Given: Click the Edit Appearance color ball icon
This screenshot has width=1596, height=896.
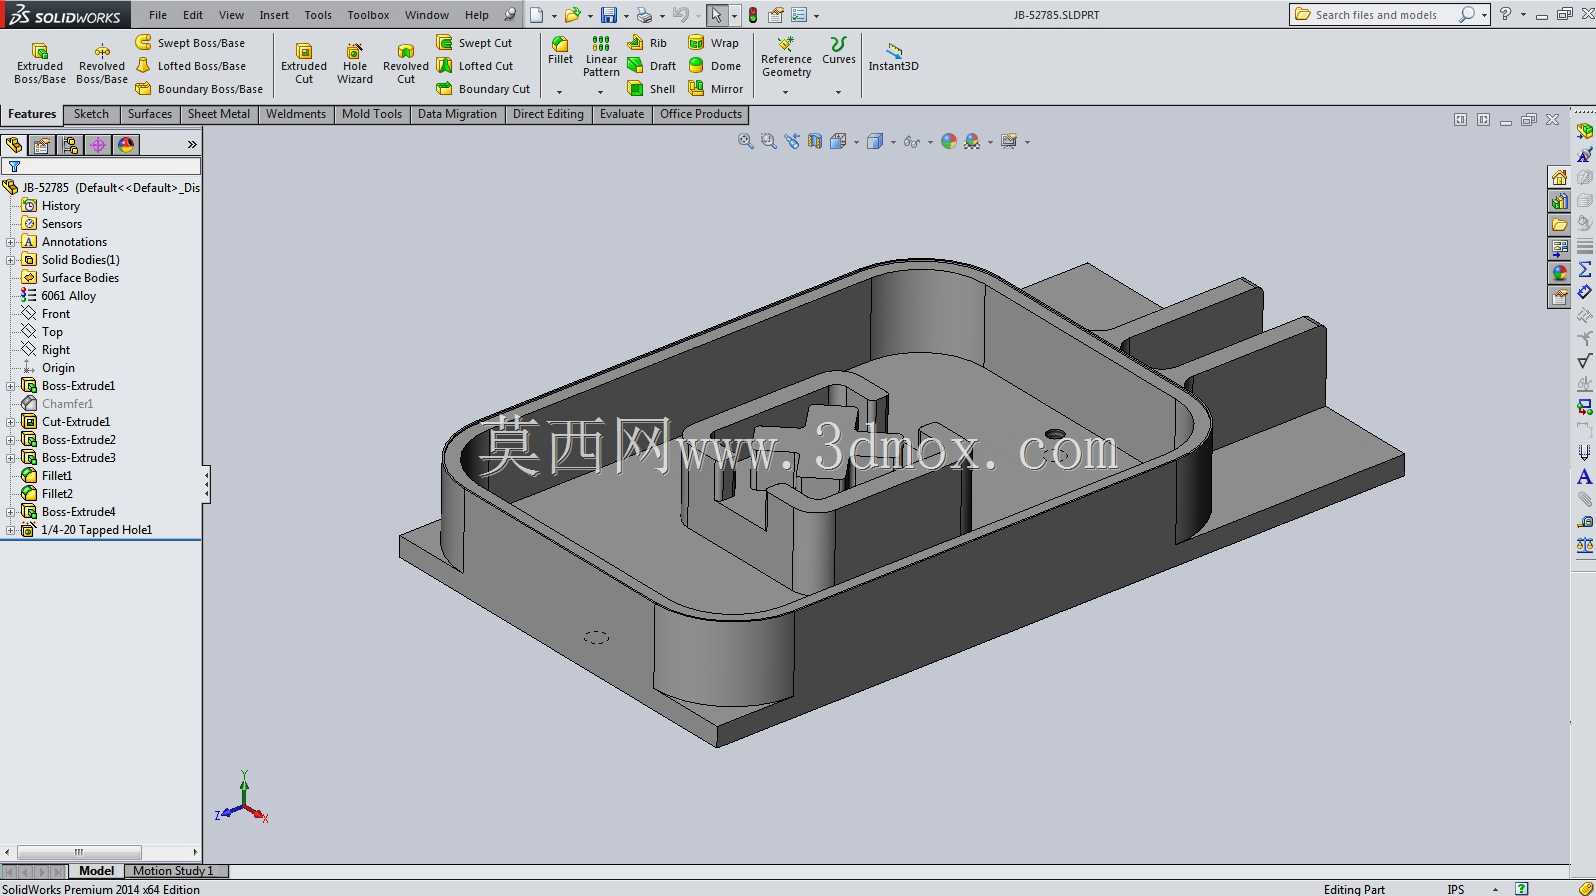Looking at the screenshot, I should (x=949, y=142).
